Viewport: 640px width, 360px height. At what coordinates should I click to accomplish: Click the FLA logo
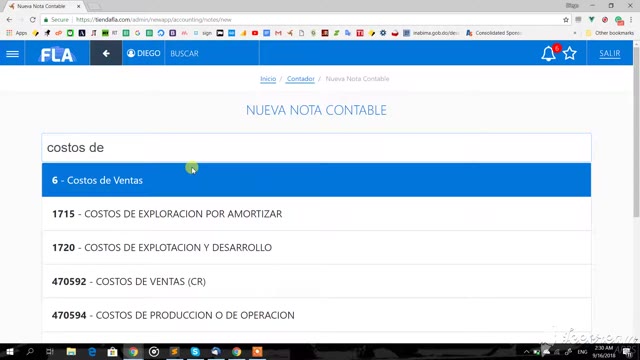pyautogui.click(x=57, y=54)
